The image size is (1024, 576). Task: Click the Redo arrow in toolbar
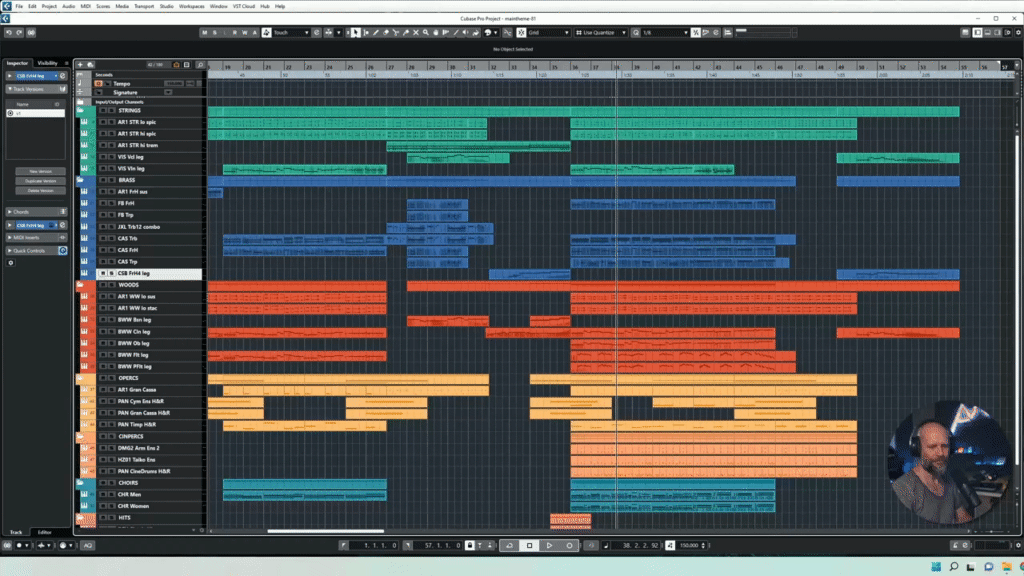click(20, 33)
